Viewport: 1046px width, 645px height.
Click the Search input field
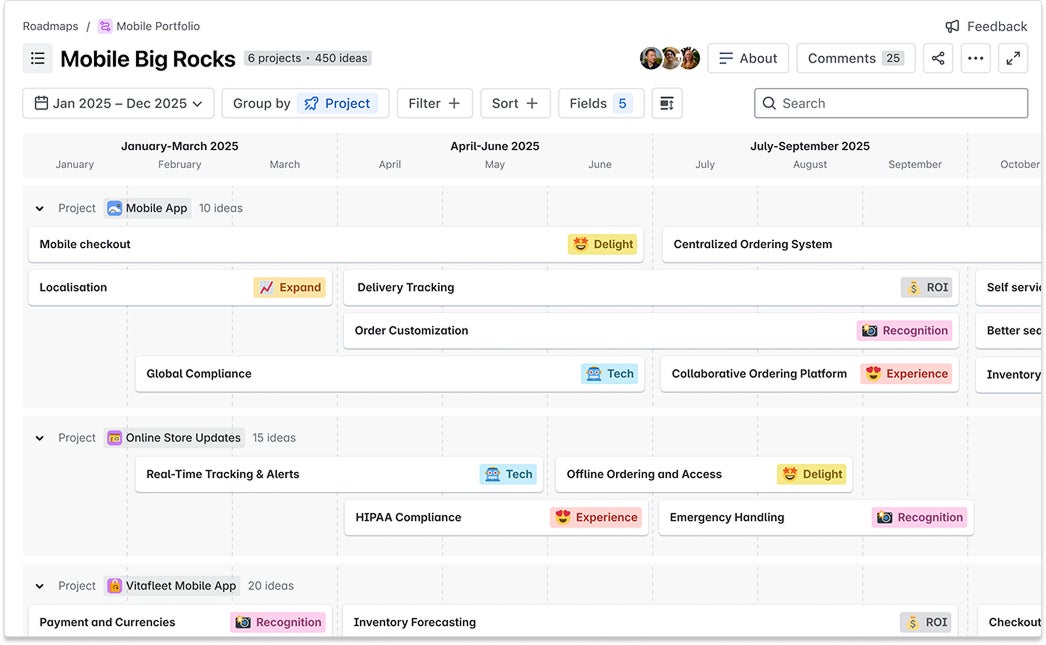tap(891, 103)
